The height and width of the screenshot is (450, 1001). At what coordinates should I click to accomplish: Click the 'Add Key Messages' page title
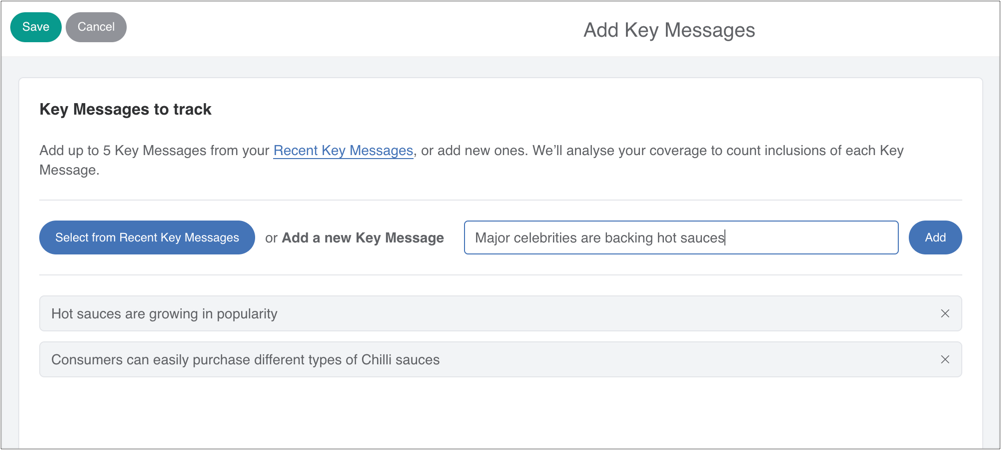click(669, 30)
